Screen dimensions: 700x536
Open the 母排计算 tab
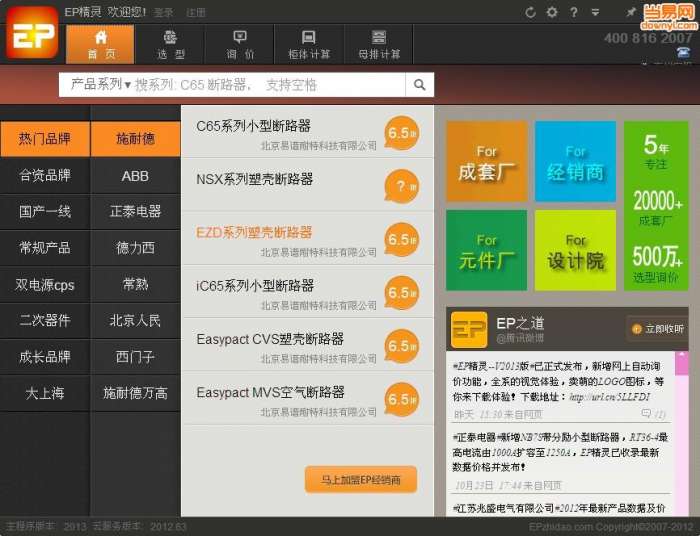click(x=379, y=44)
